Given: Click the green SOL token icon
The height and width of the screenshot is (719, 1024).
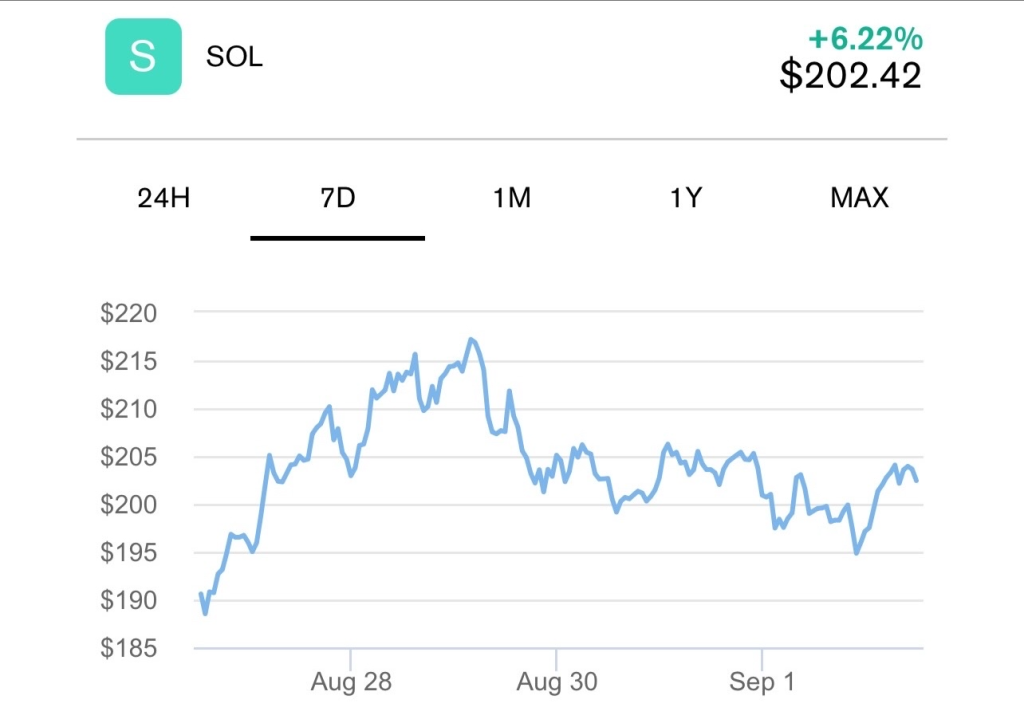Looking at the screenshot, I should (x=143, y=57).
